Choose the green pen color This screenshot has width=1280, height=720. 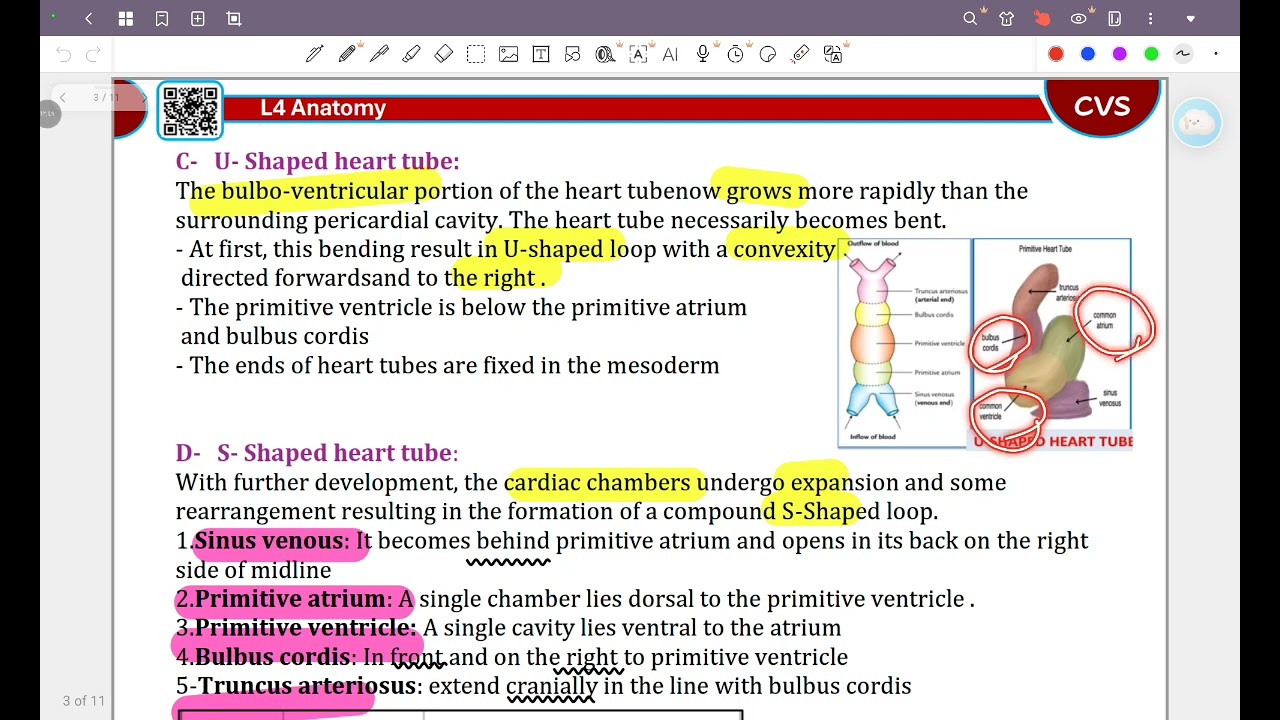click(x=1152, y=54)
